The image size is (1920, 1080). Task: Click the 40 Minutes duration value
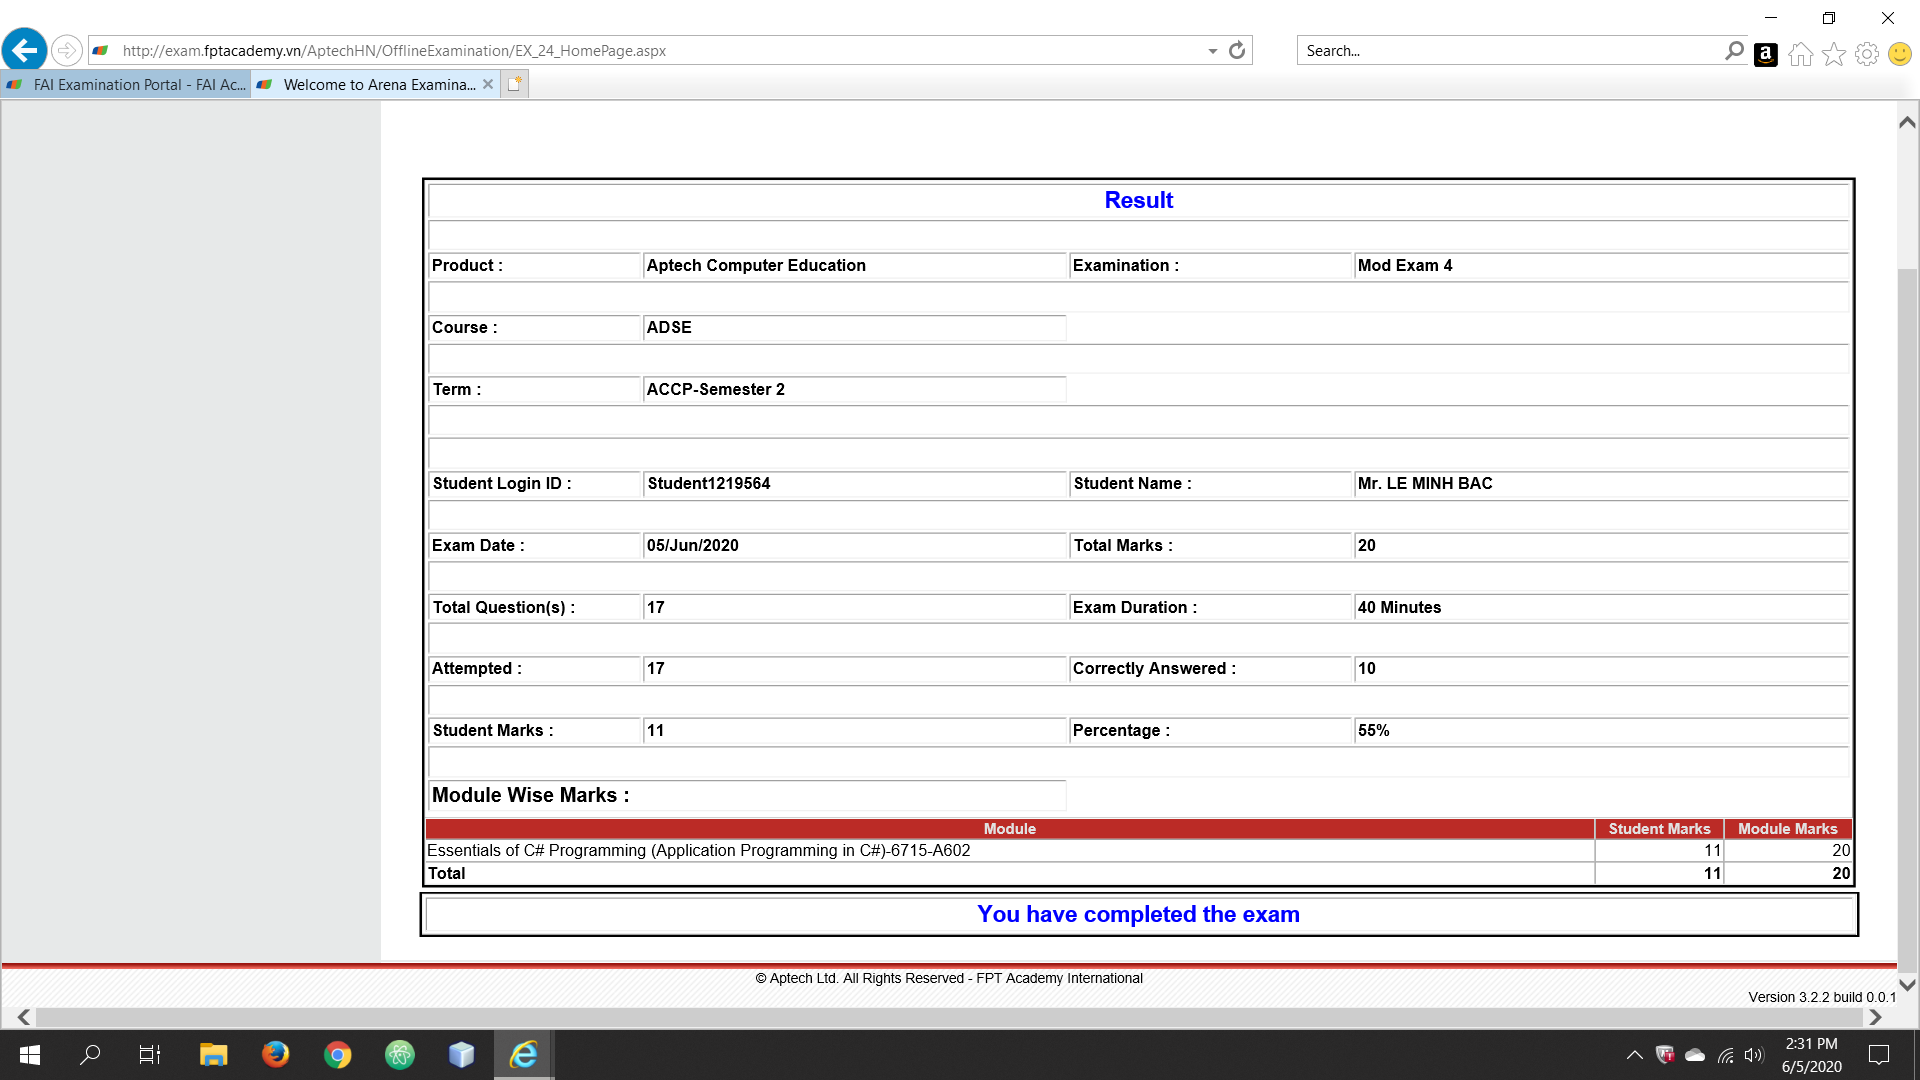pyautogui.click(x=1399, y=607)
